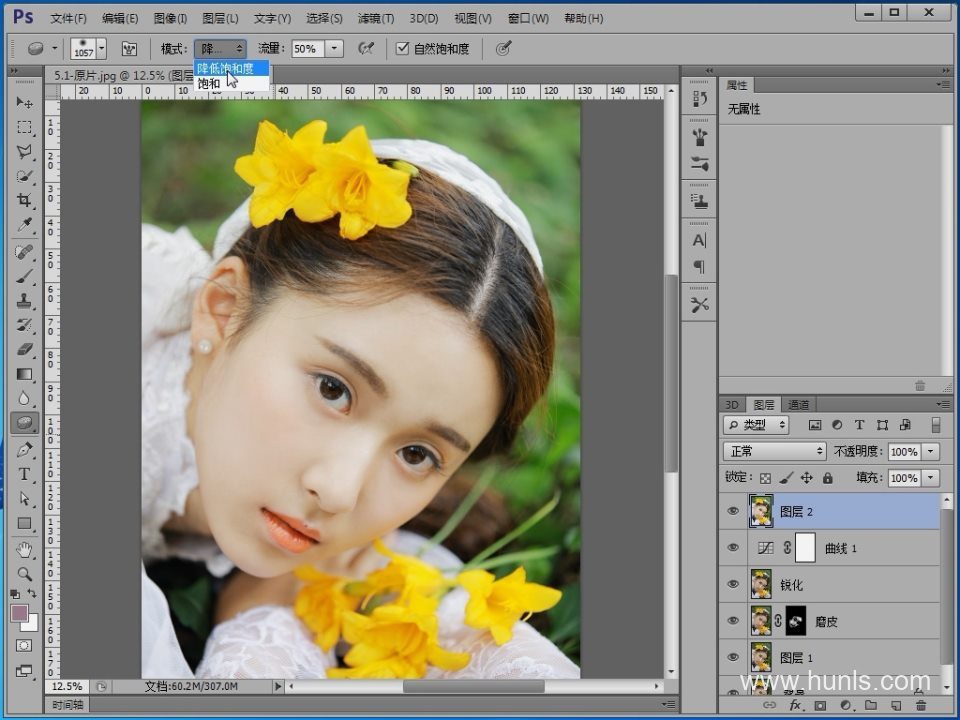Viewport: 960px width, 720px height.
Task: Change screen mode icon
Action: click(24, 671)
